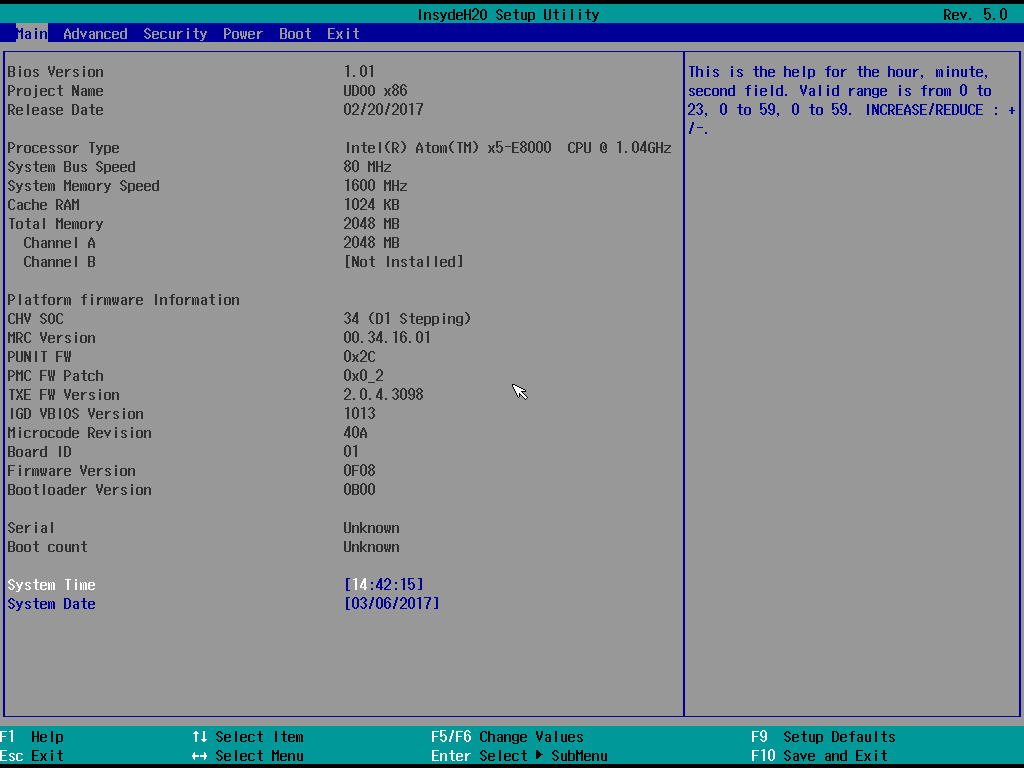Screen dimensions: 1024x768
Task: Open the Main menu tab
Action: (31, 33)
